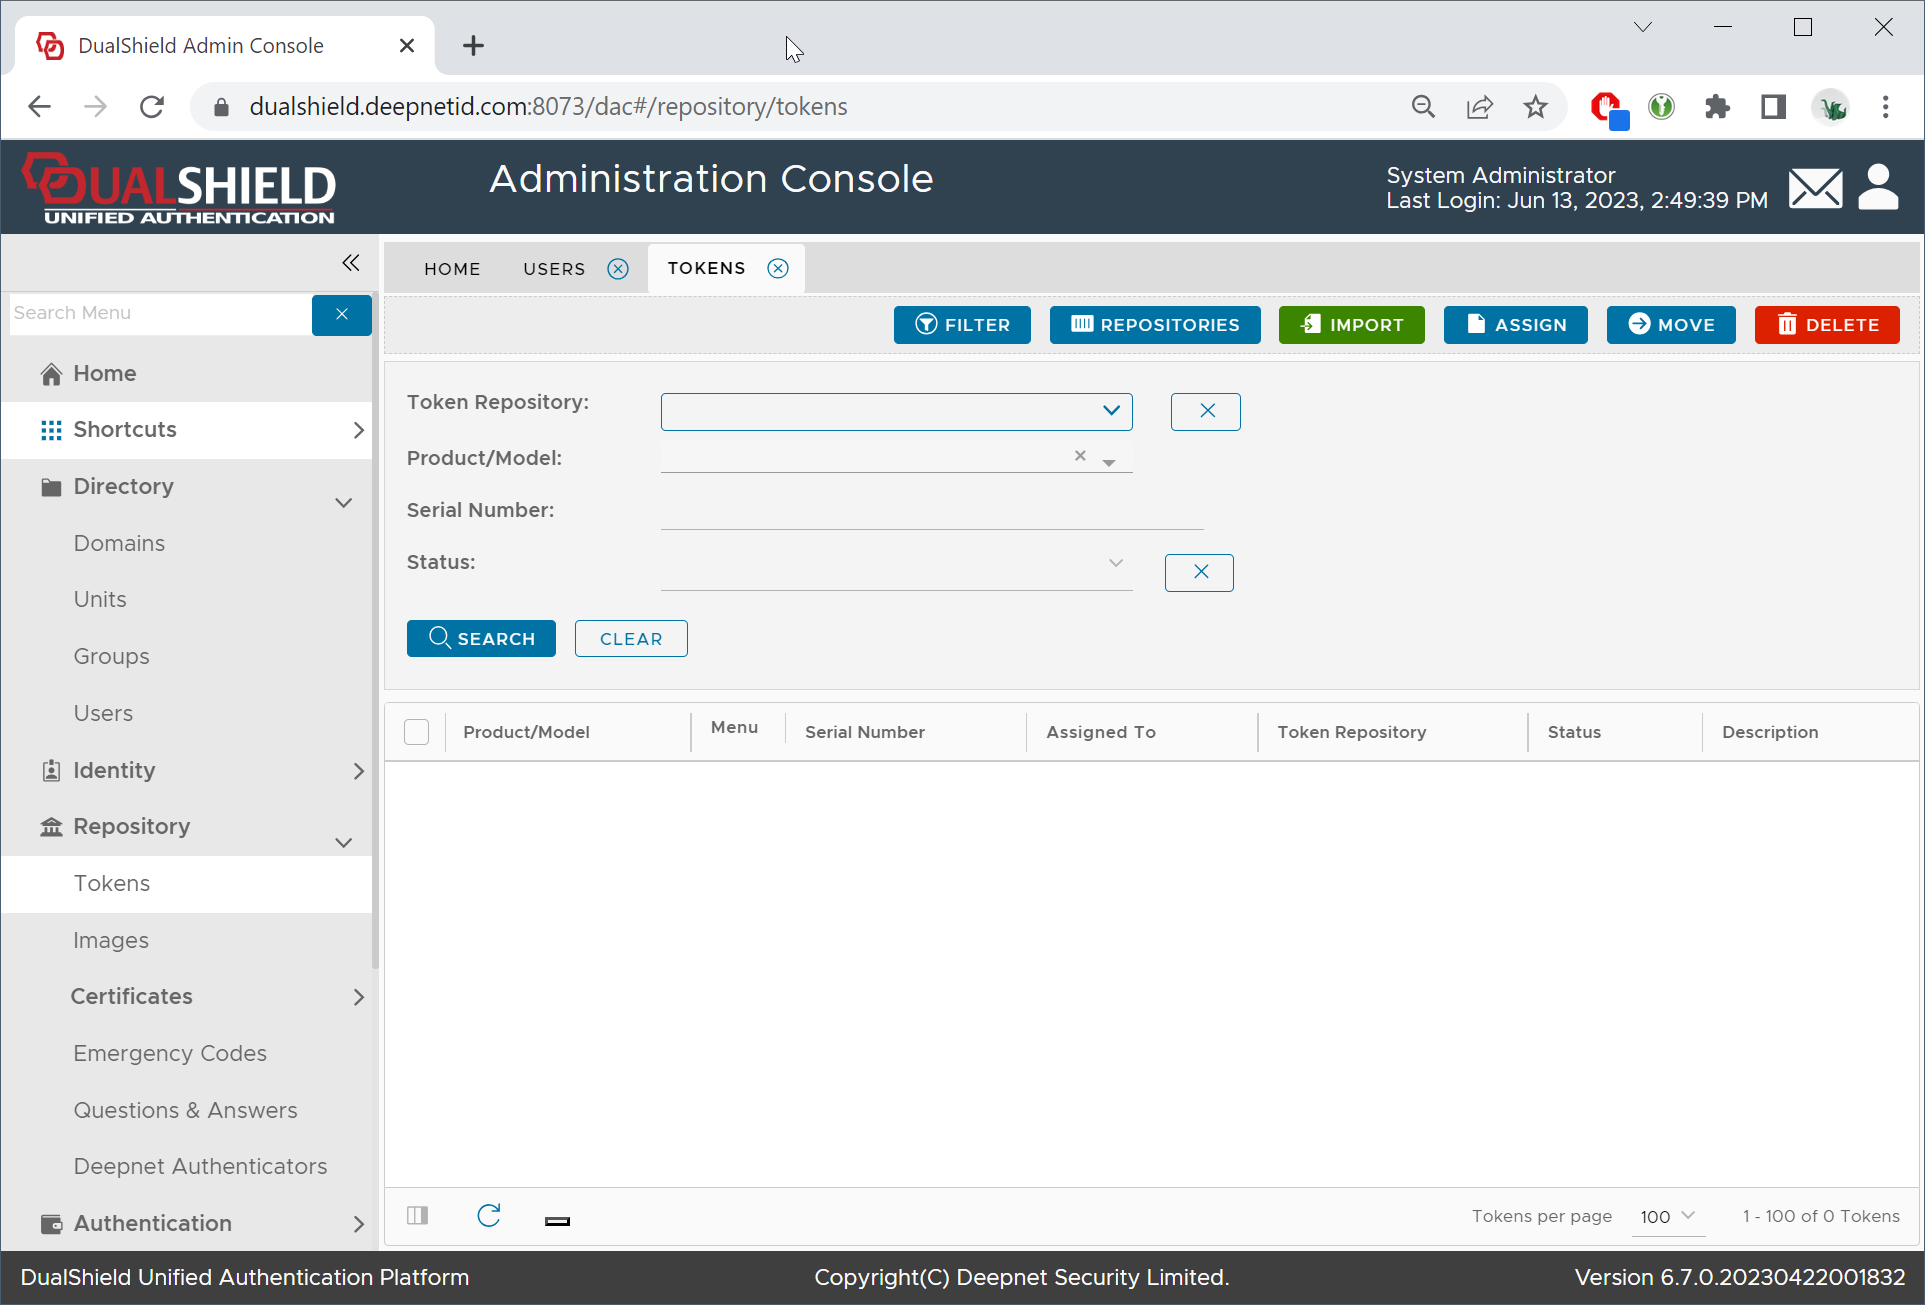Click the green IMPORT button
The width and height of the screenshot is (1925, 1305).
click(x=1351, y=325)
